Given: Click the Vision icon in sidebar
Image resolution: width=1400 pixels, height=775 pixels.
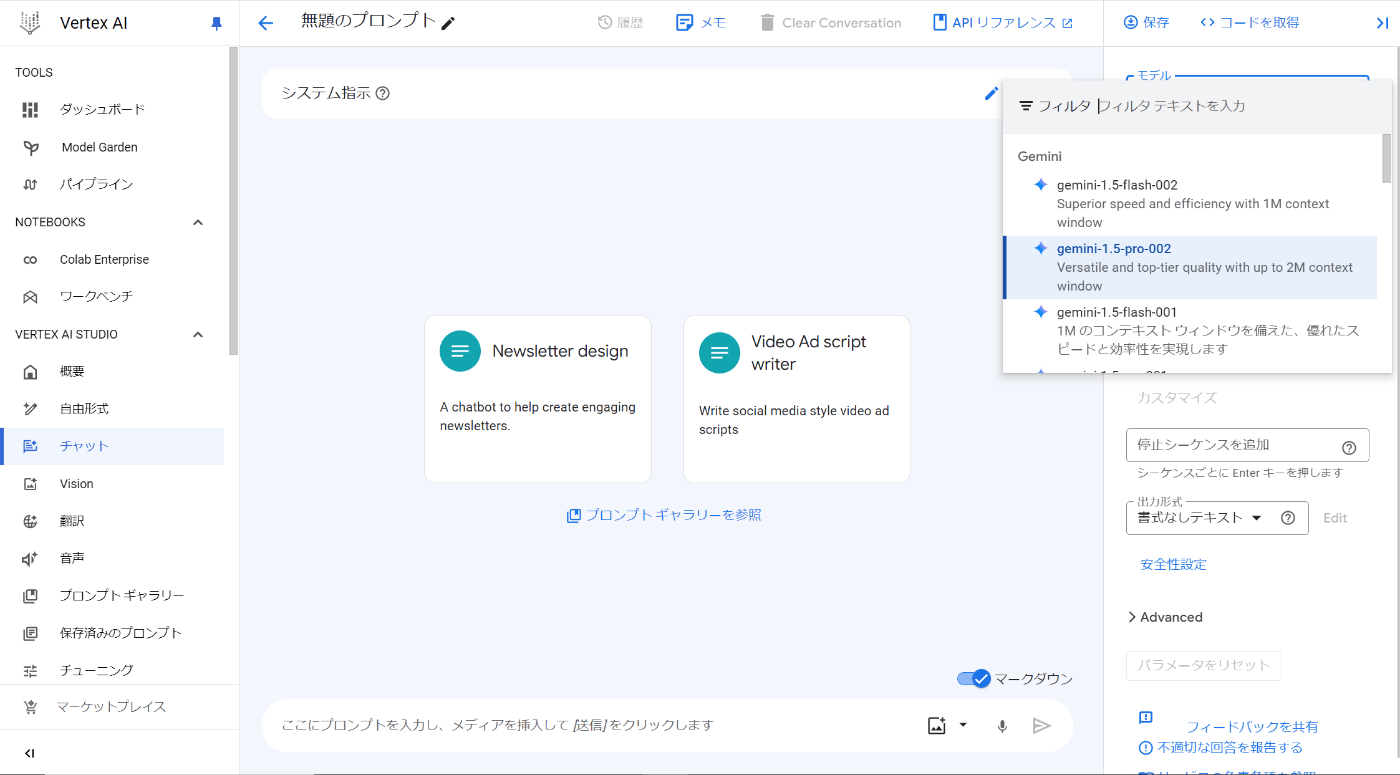Looking at the screenshot, I should click(x=30, y=484).
